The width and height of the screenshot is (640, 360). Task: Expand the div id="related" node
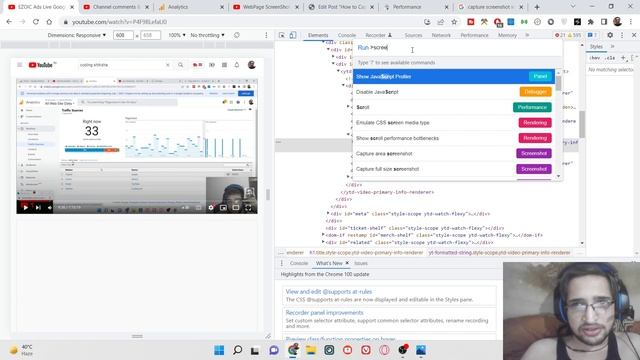tap(323, 242)
